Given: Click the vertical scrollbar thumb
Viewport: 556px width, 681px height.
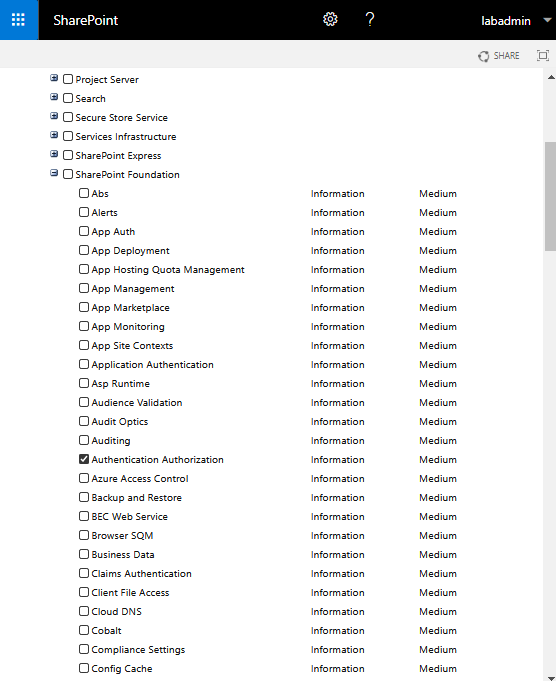Looking at the screenshot, I should tap(550, 196).
